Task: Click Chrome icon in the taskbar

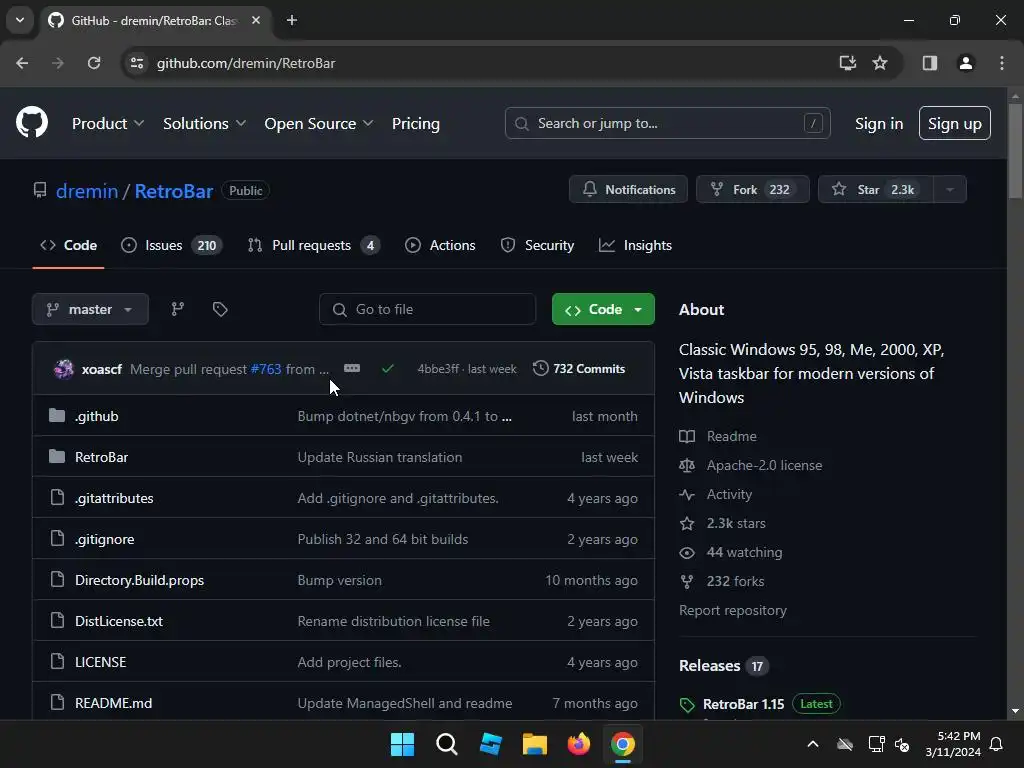Action: click(622, 744)
